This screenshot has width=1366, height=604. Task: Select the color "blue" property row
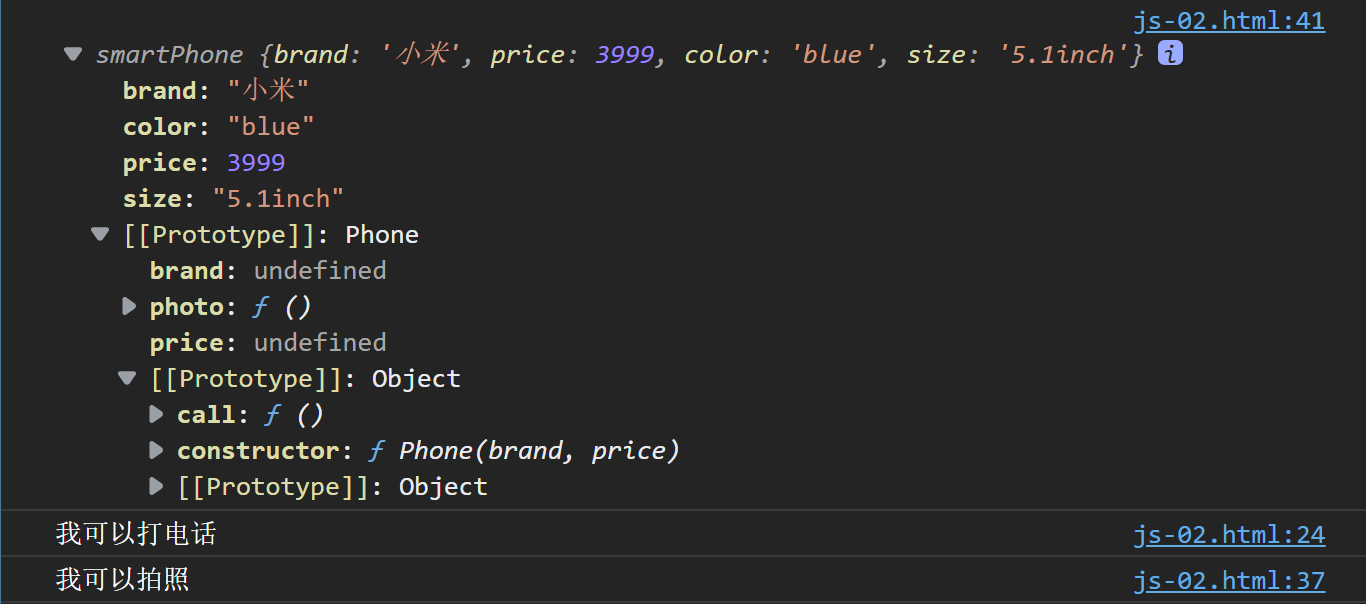pos(218,126)
